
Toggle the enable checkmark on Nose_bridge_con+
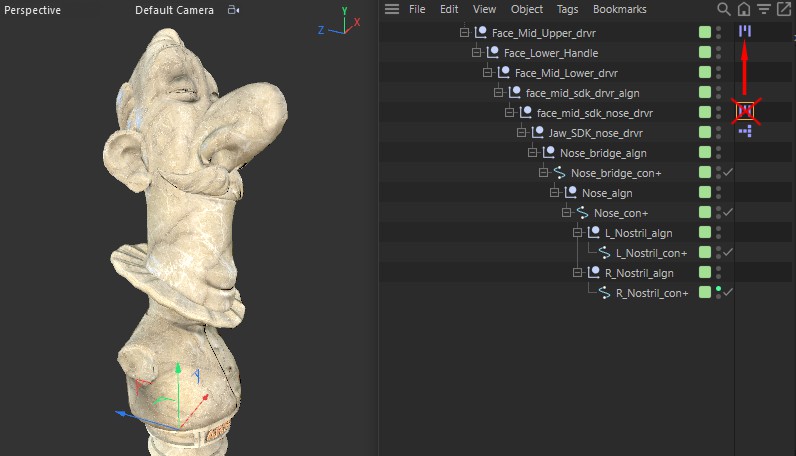pos(729,173)
